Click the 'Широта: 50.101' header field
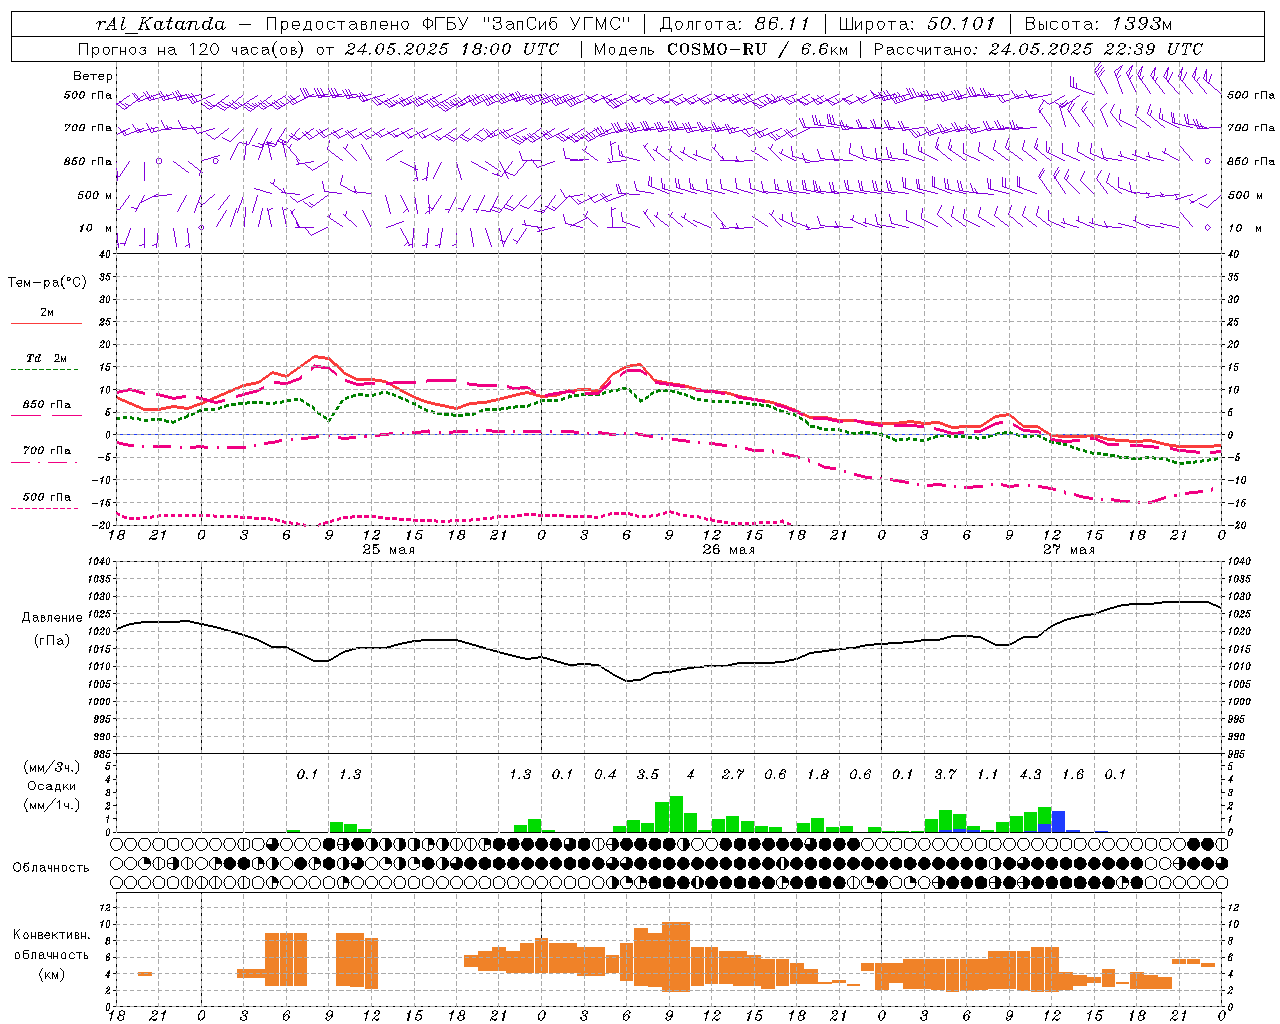The image size is (1280, 1024). [x=916, y=24]
